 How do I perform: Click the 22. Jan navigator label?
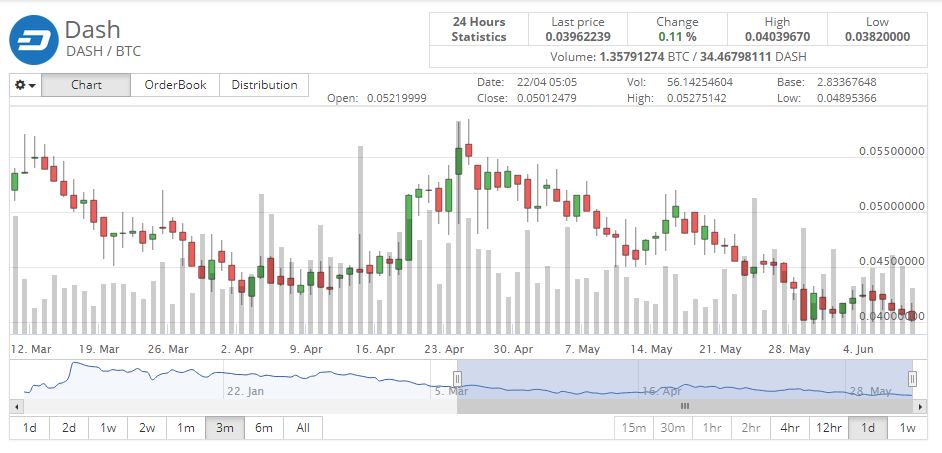point(246,391)
